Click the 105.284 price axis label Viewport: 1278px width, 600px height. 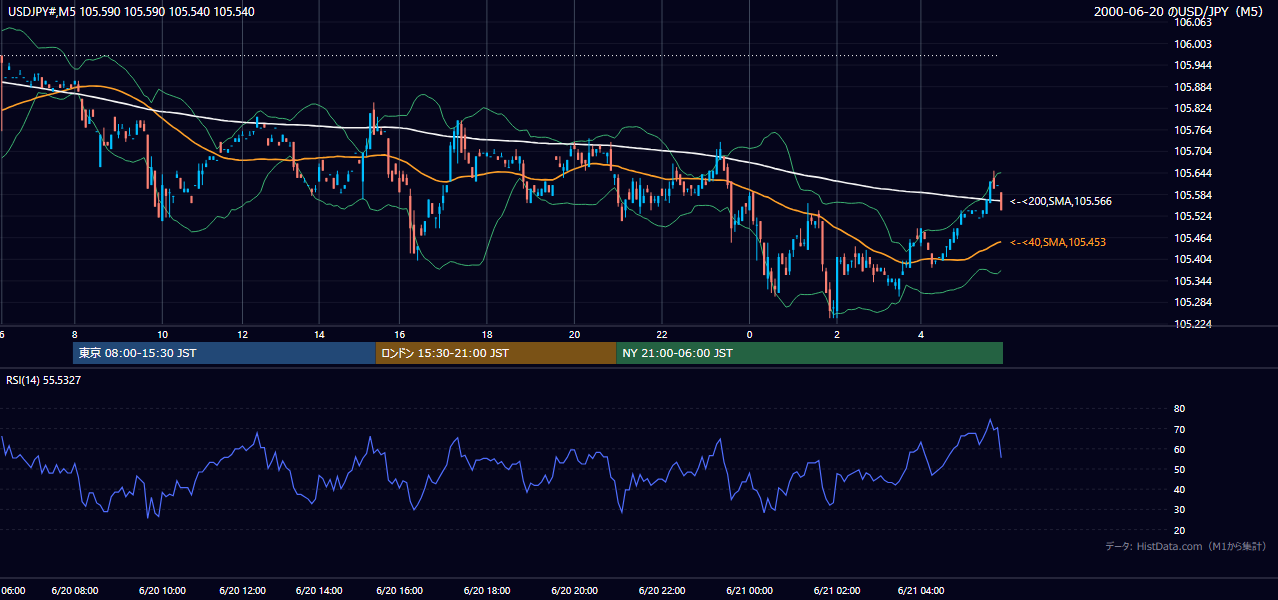[1193, 302]
